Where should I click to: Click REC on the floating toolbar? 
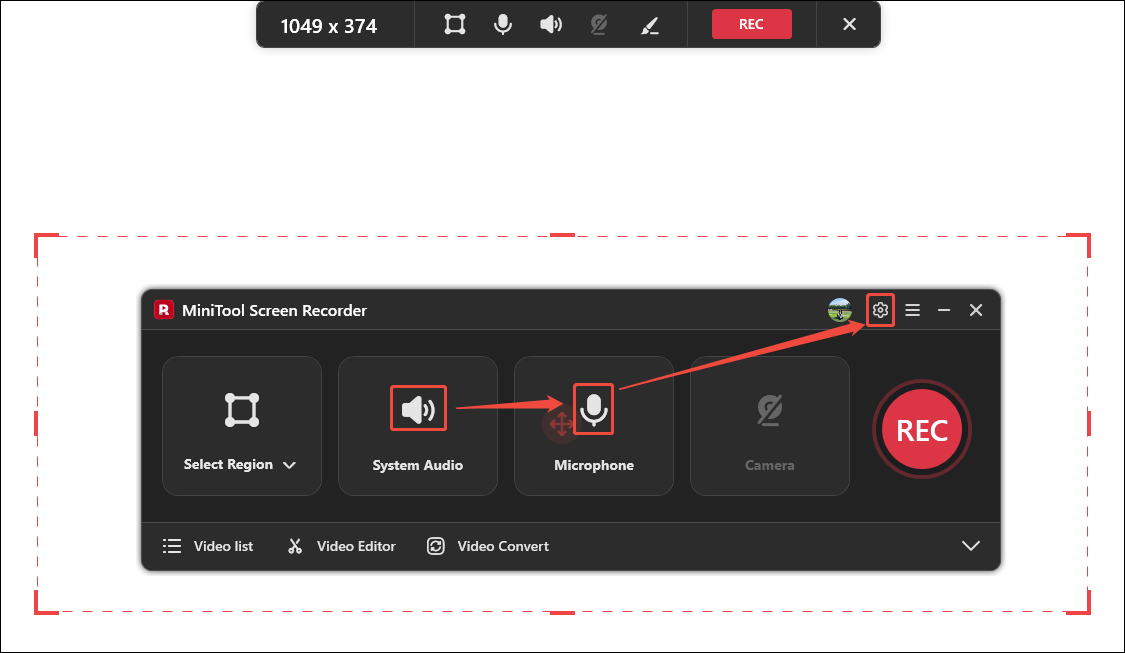(x=751, y=24)
